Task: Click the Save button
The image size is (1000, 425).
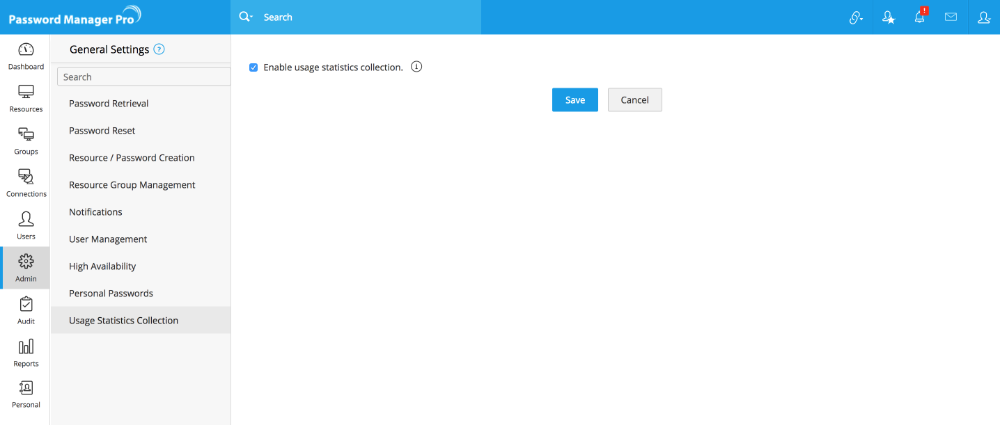Action: coord(575,100)
